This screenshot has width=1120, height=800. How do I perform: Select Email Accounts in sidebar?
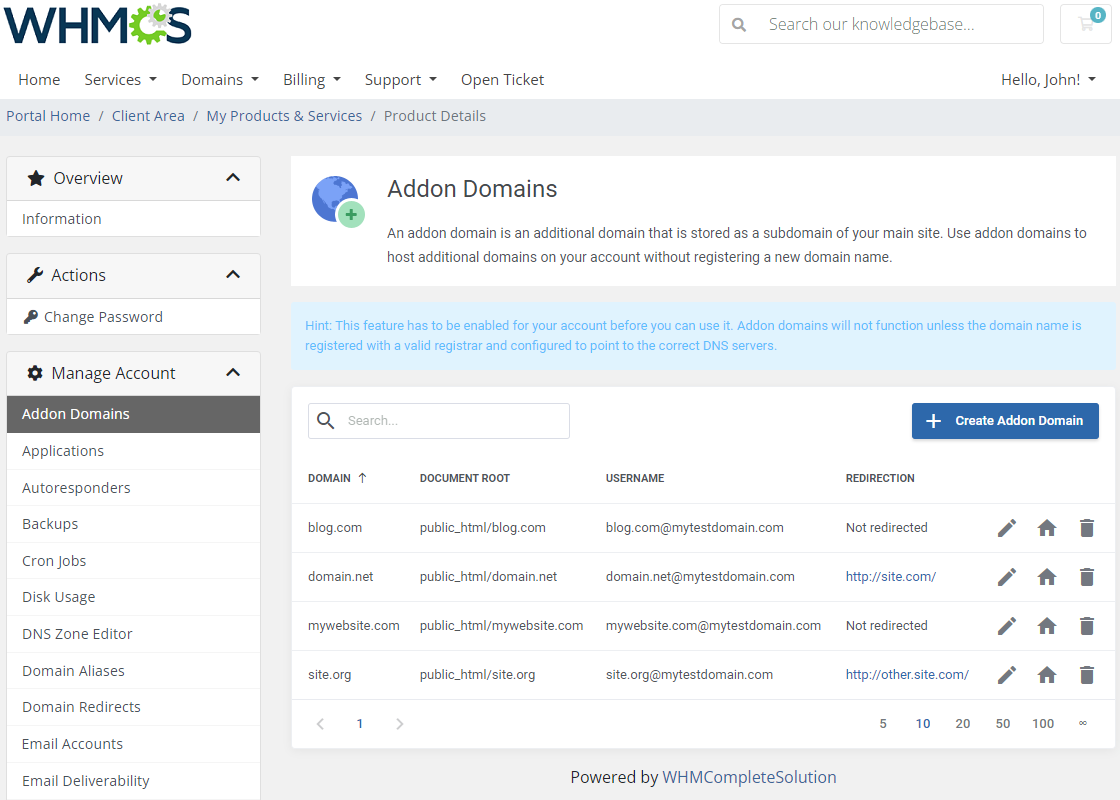[134, 744]
